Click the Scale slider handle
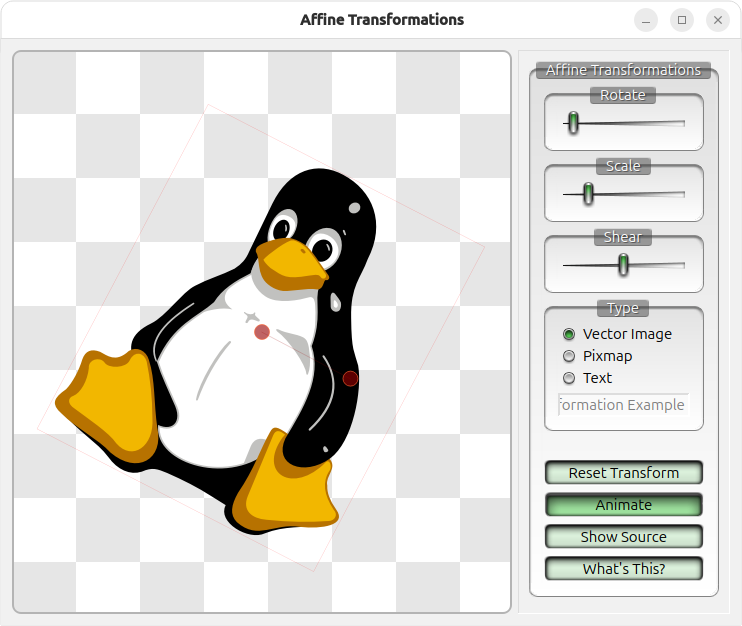This screenshot has width=742, height=626. pos(588,194)
